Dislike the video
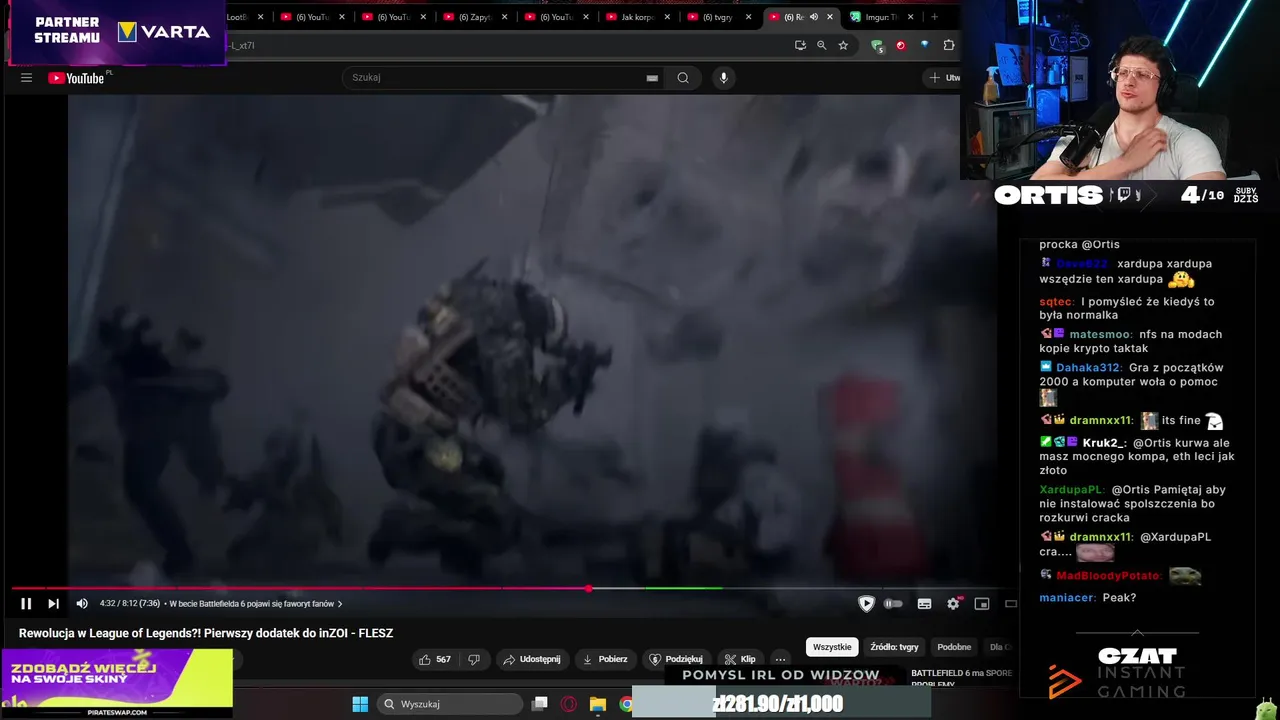 474,659
